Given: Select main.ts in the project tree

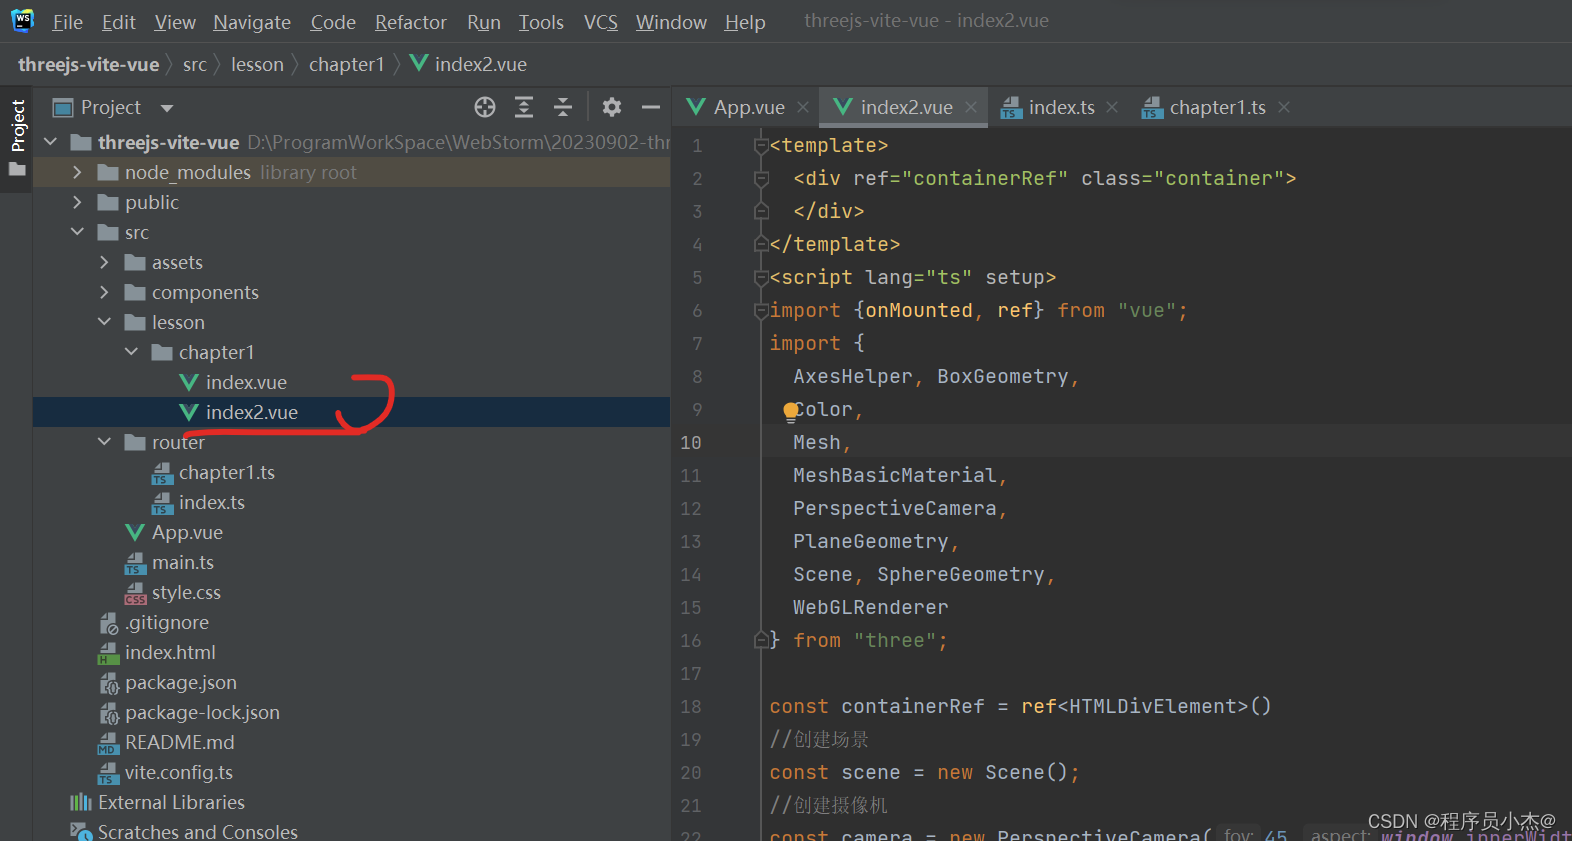Looking at the screenshot, I should [x=182, y=562].
